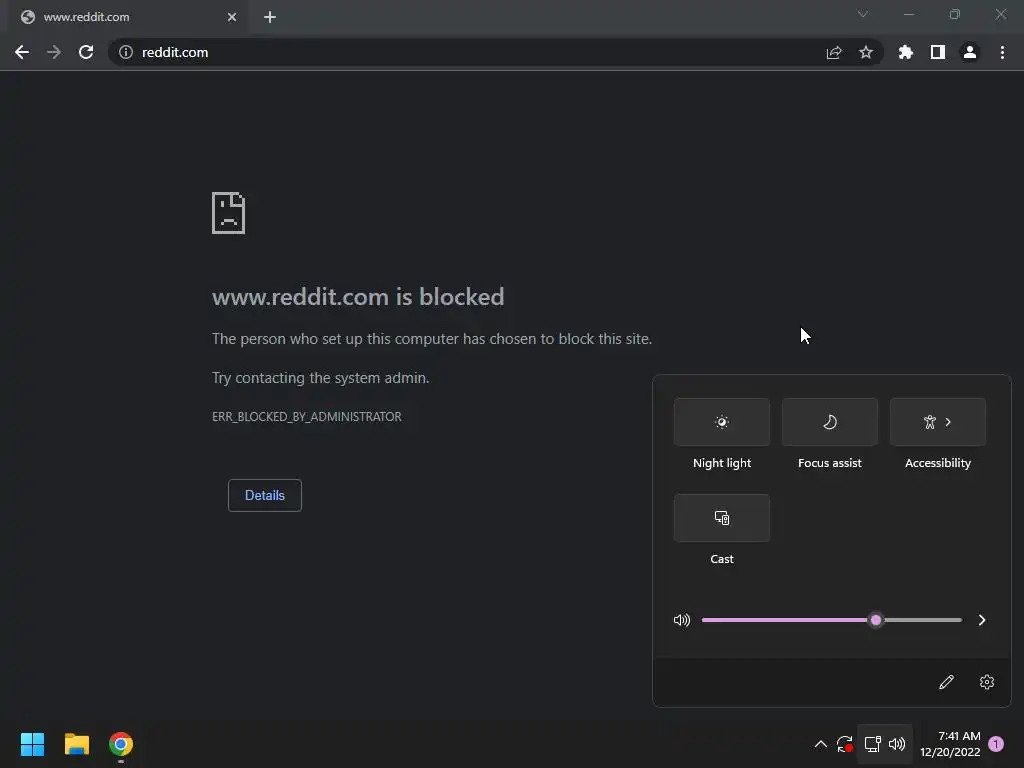Open the Cast quick setting tile
This screenshot has width=1024, height=768.
[722, 518]
